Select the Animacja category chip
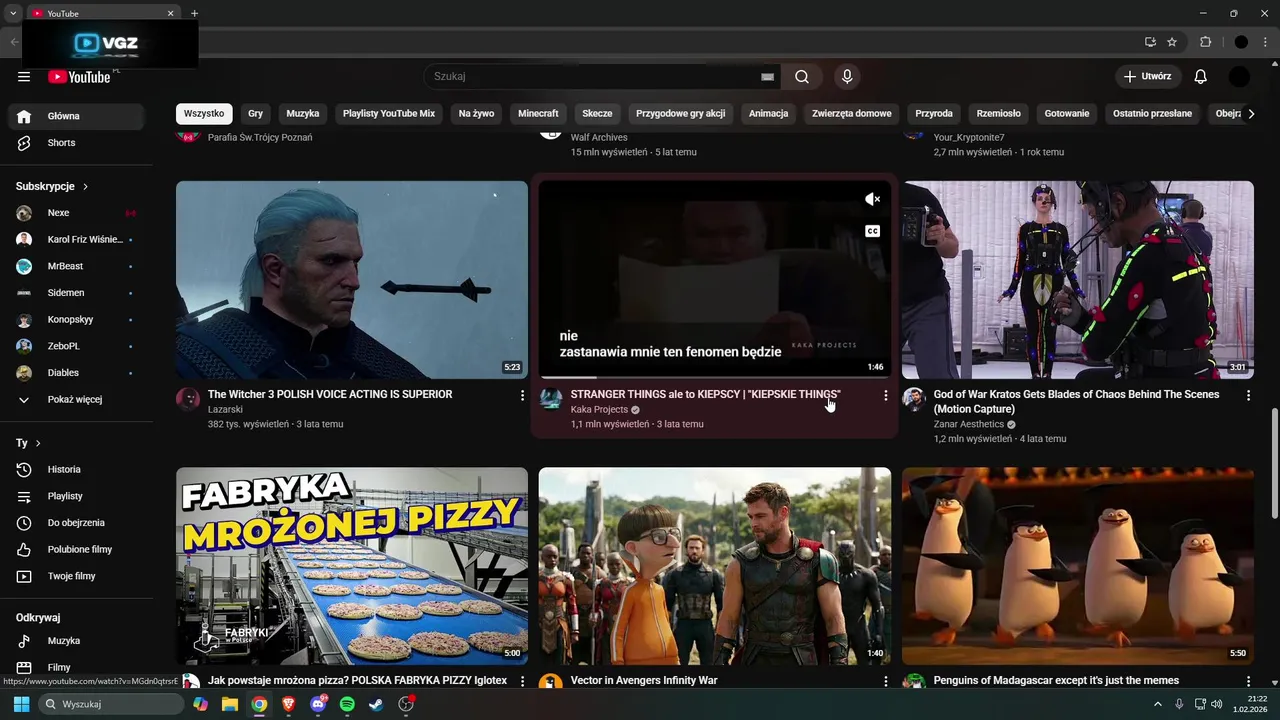This screenshot has height=720, width=1280. click(768, 114)
